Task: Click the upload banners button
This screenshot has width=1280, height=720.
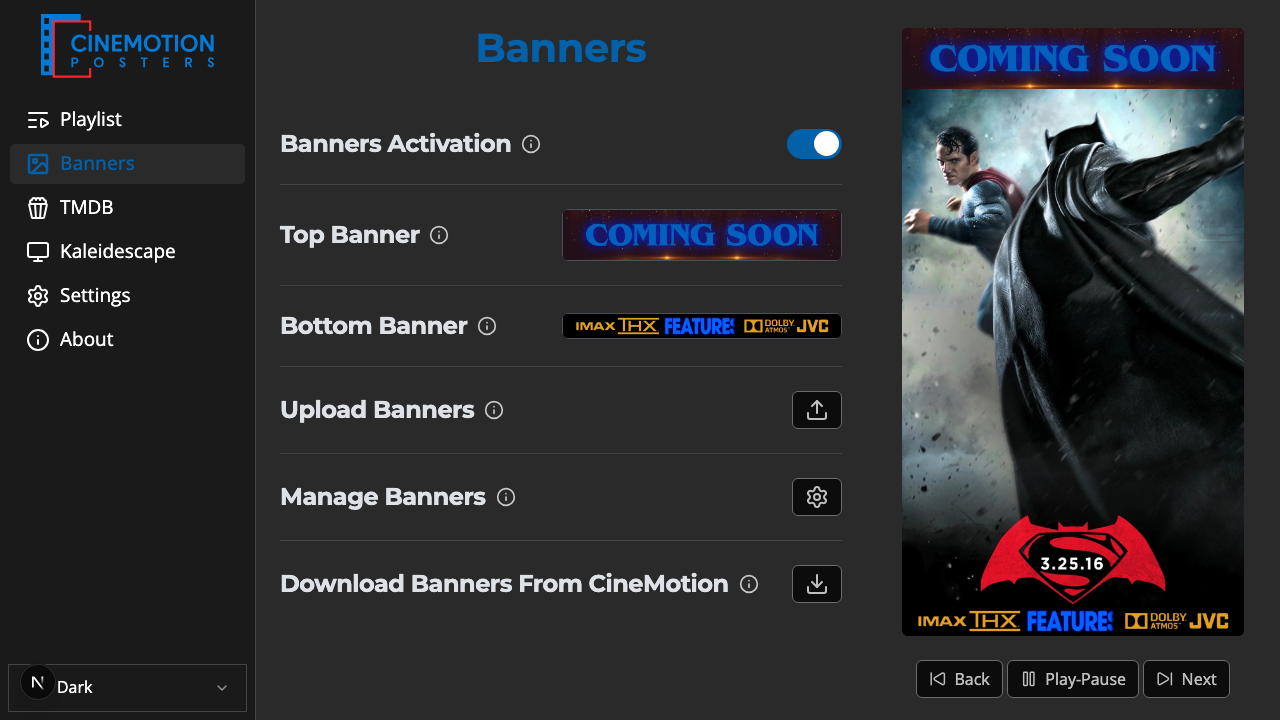Action: [817, 410]
